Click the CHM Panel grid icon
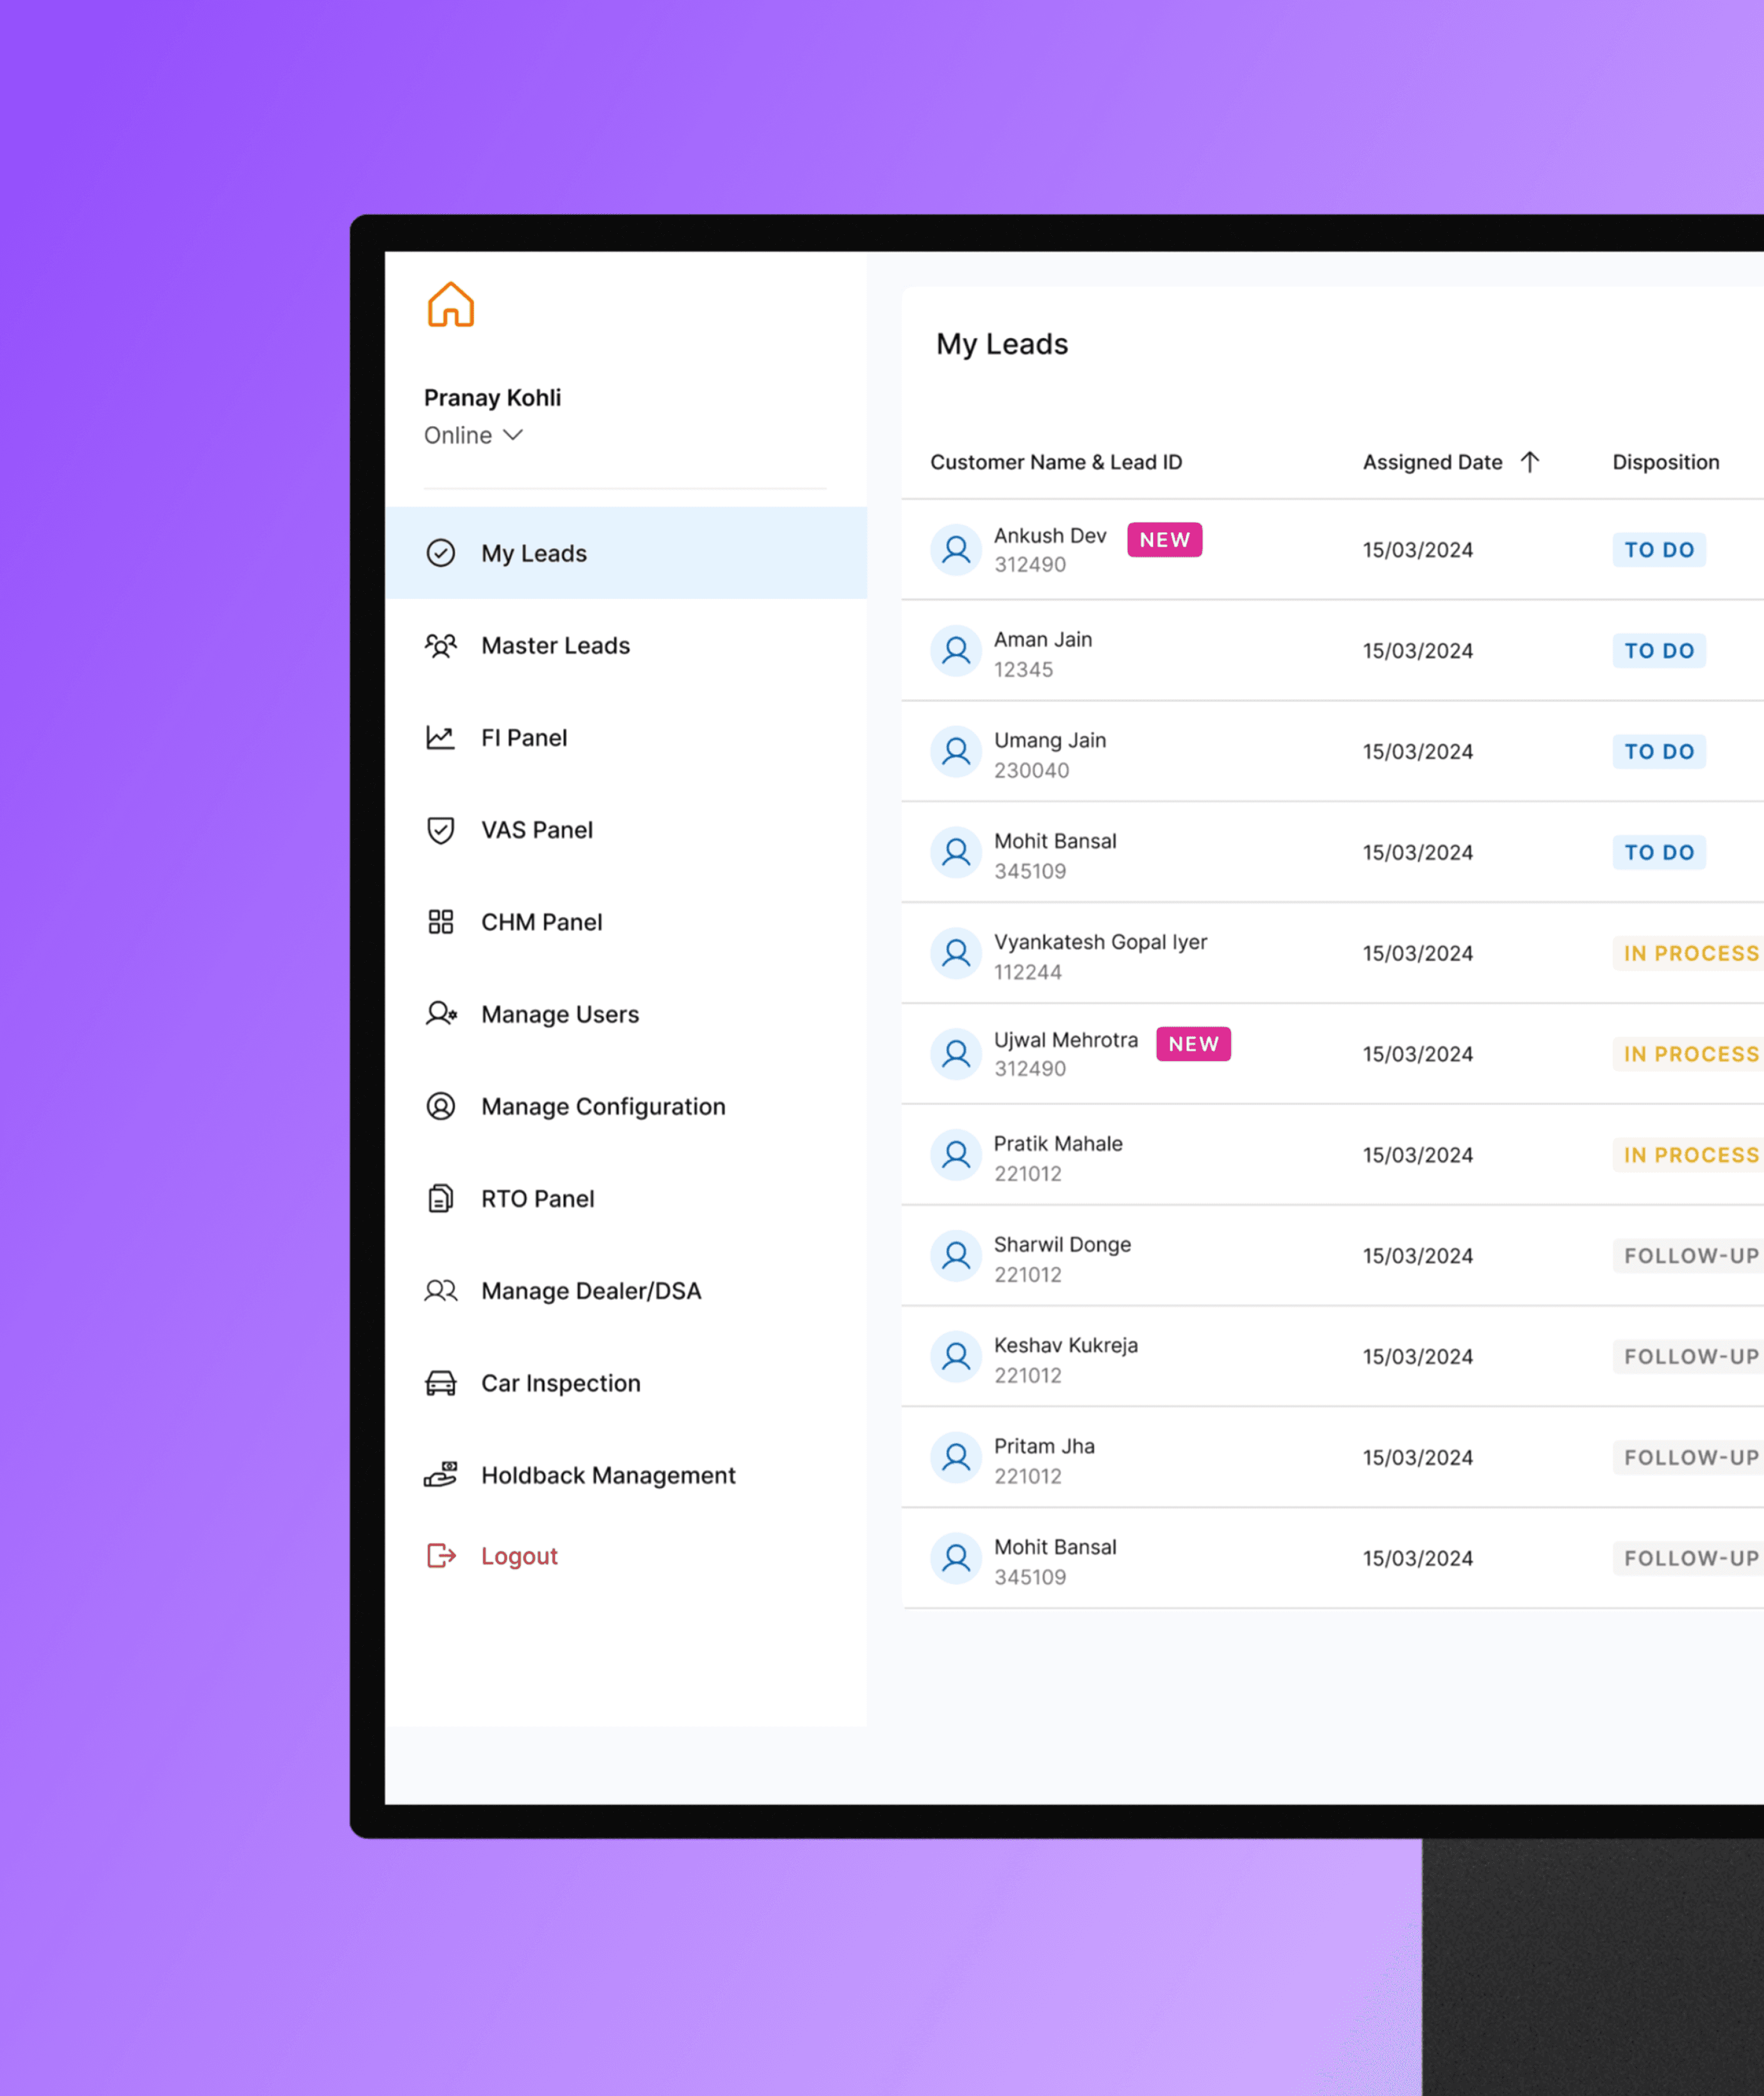The image size is (1764, 2096). 440,922
